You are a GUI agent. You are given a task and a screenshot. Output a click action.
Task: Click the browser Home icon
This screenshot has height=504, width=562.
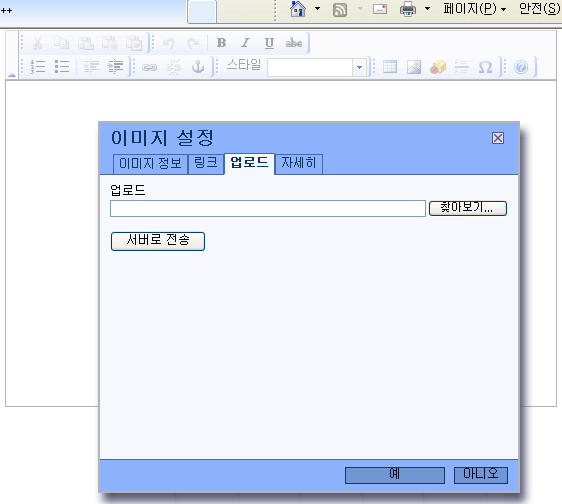tap(298, 9)
